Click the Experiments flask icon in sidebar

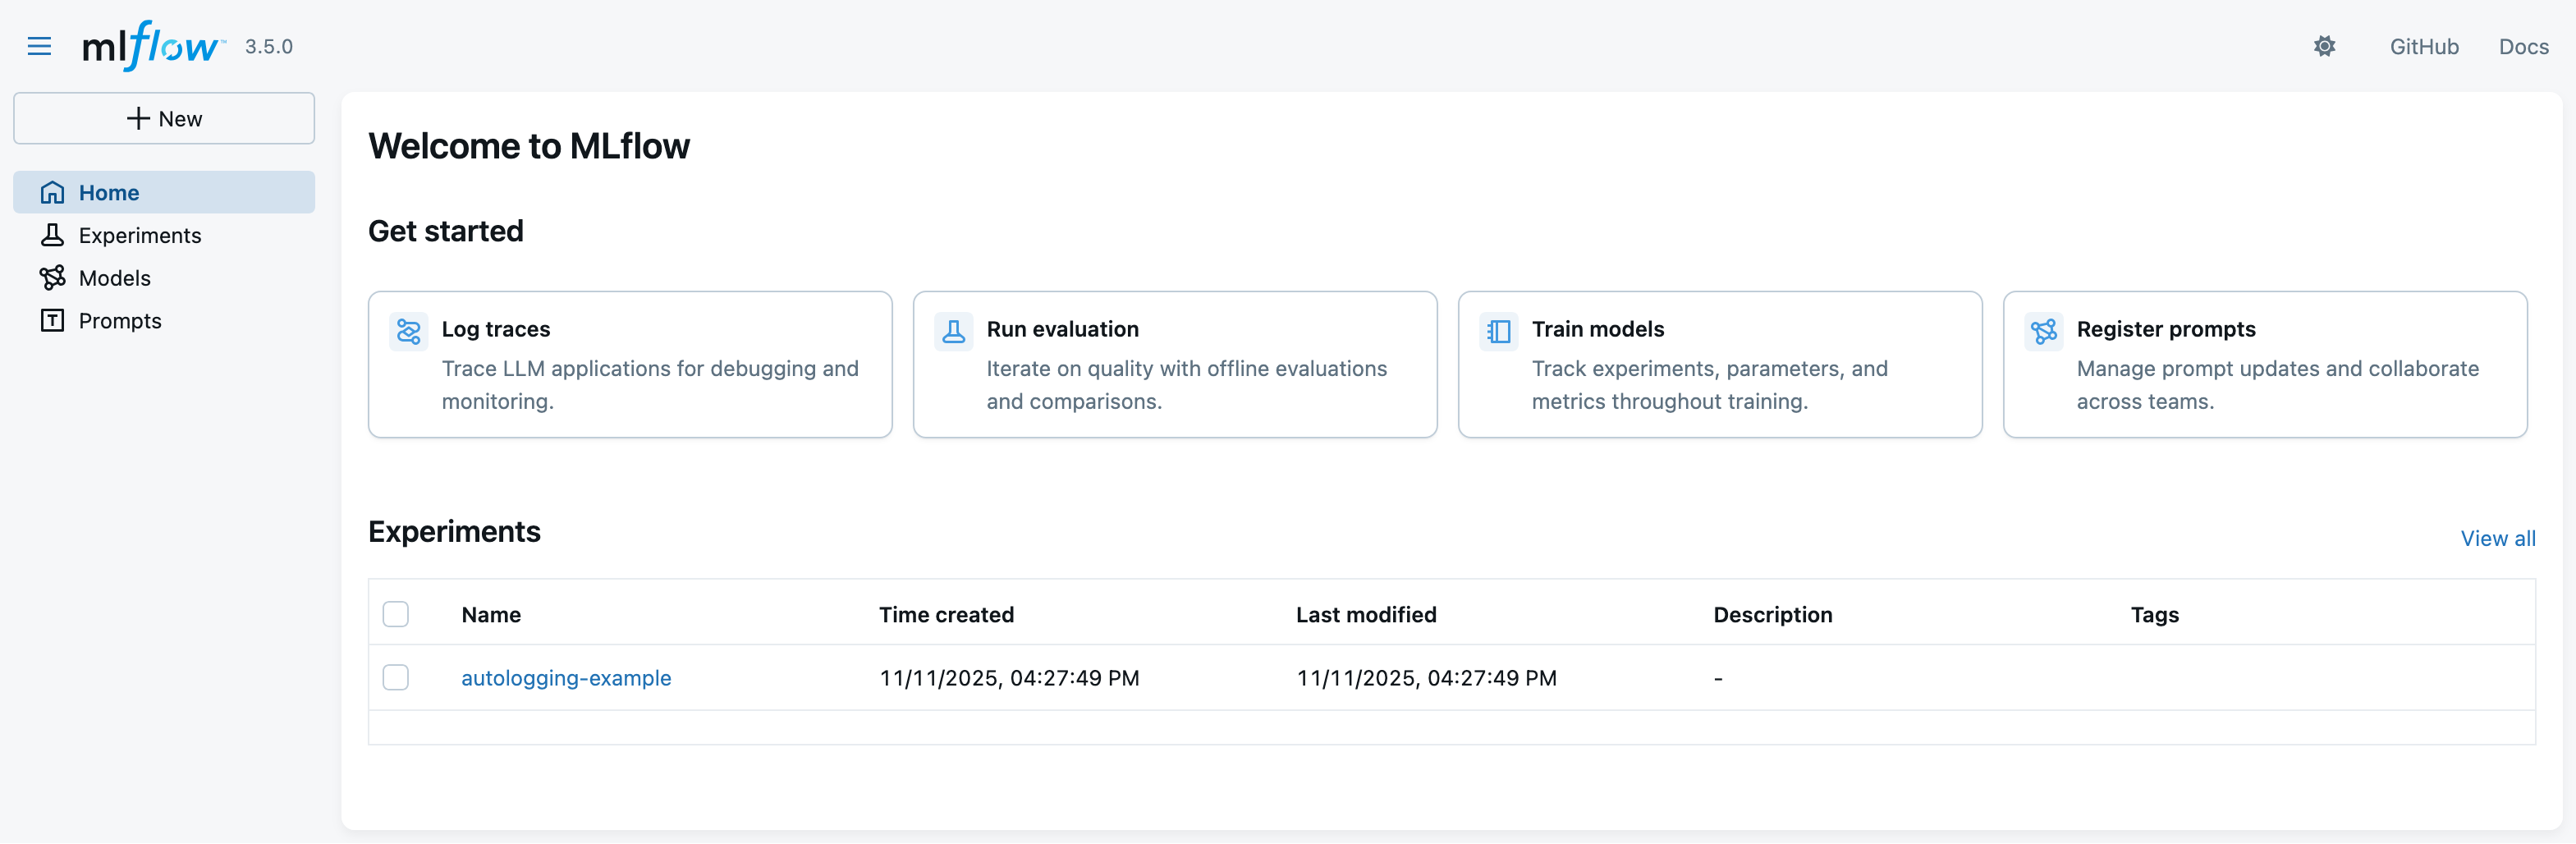[52, 235]
